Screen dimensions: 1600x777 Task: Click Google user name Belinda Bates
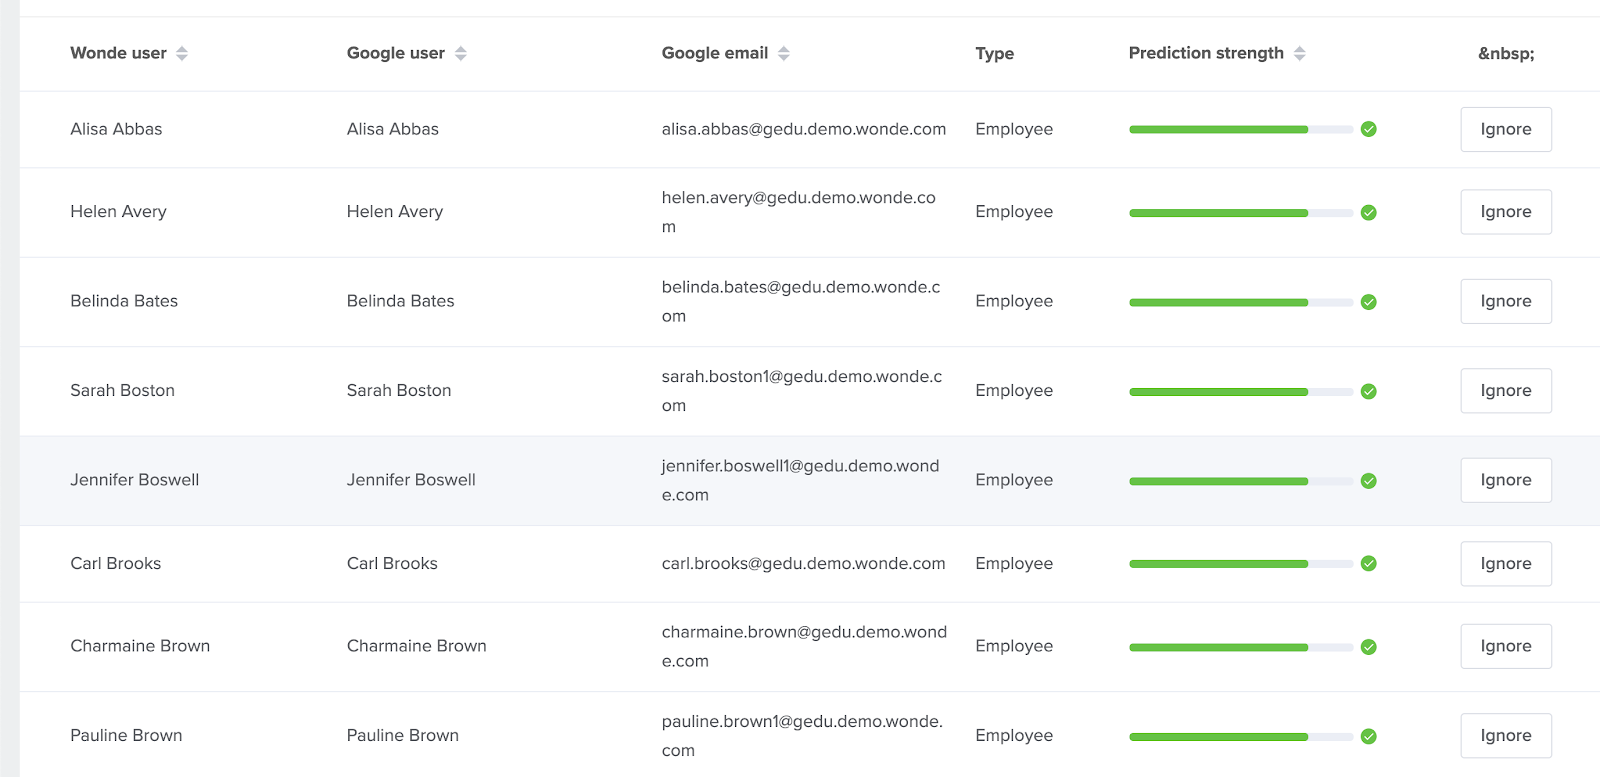(x=401, y=301)
